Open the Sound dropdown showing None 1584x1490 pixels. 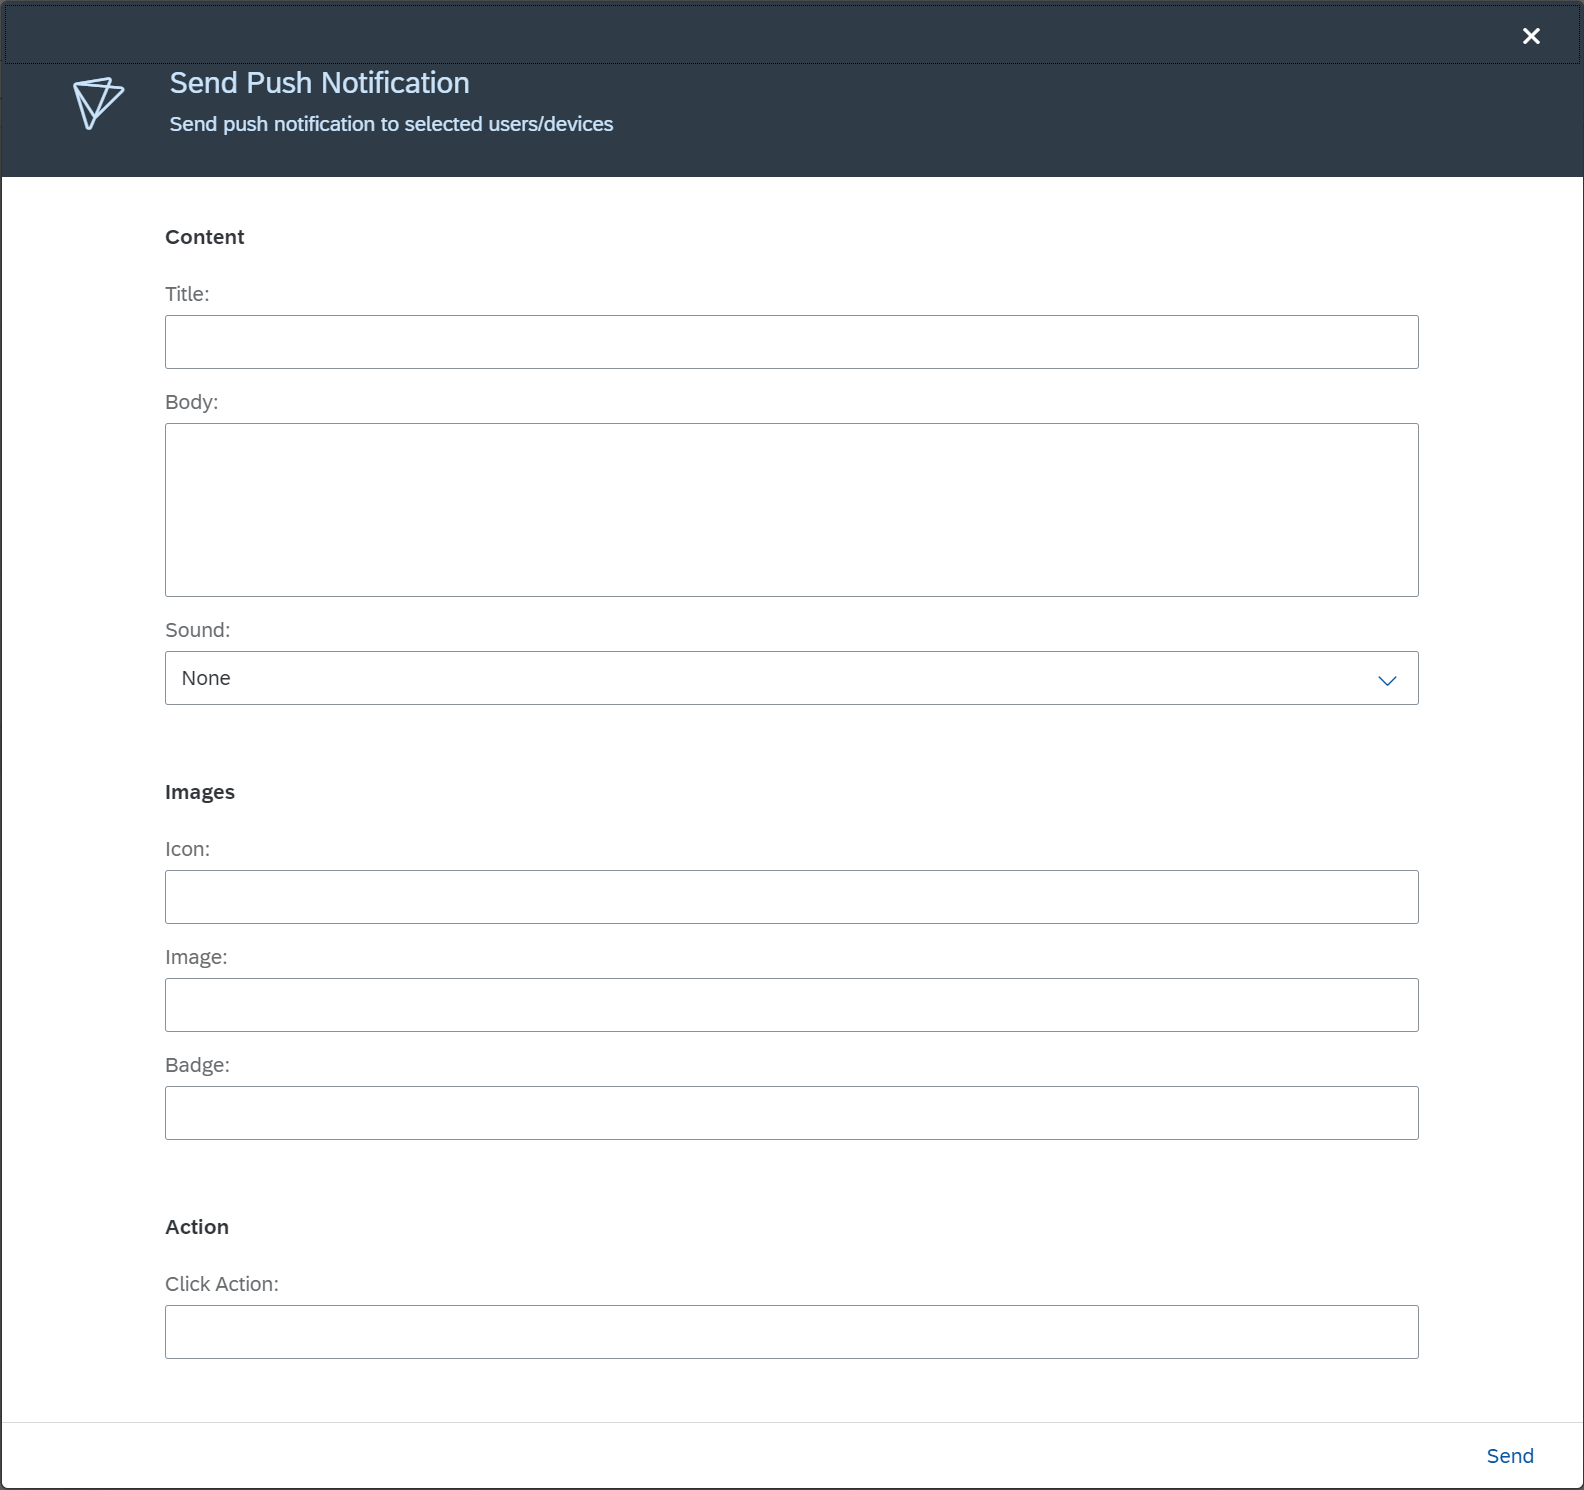[x=791, y=678]
